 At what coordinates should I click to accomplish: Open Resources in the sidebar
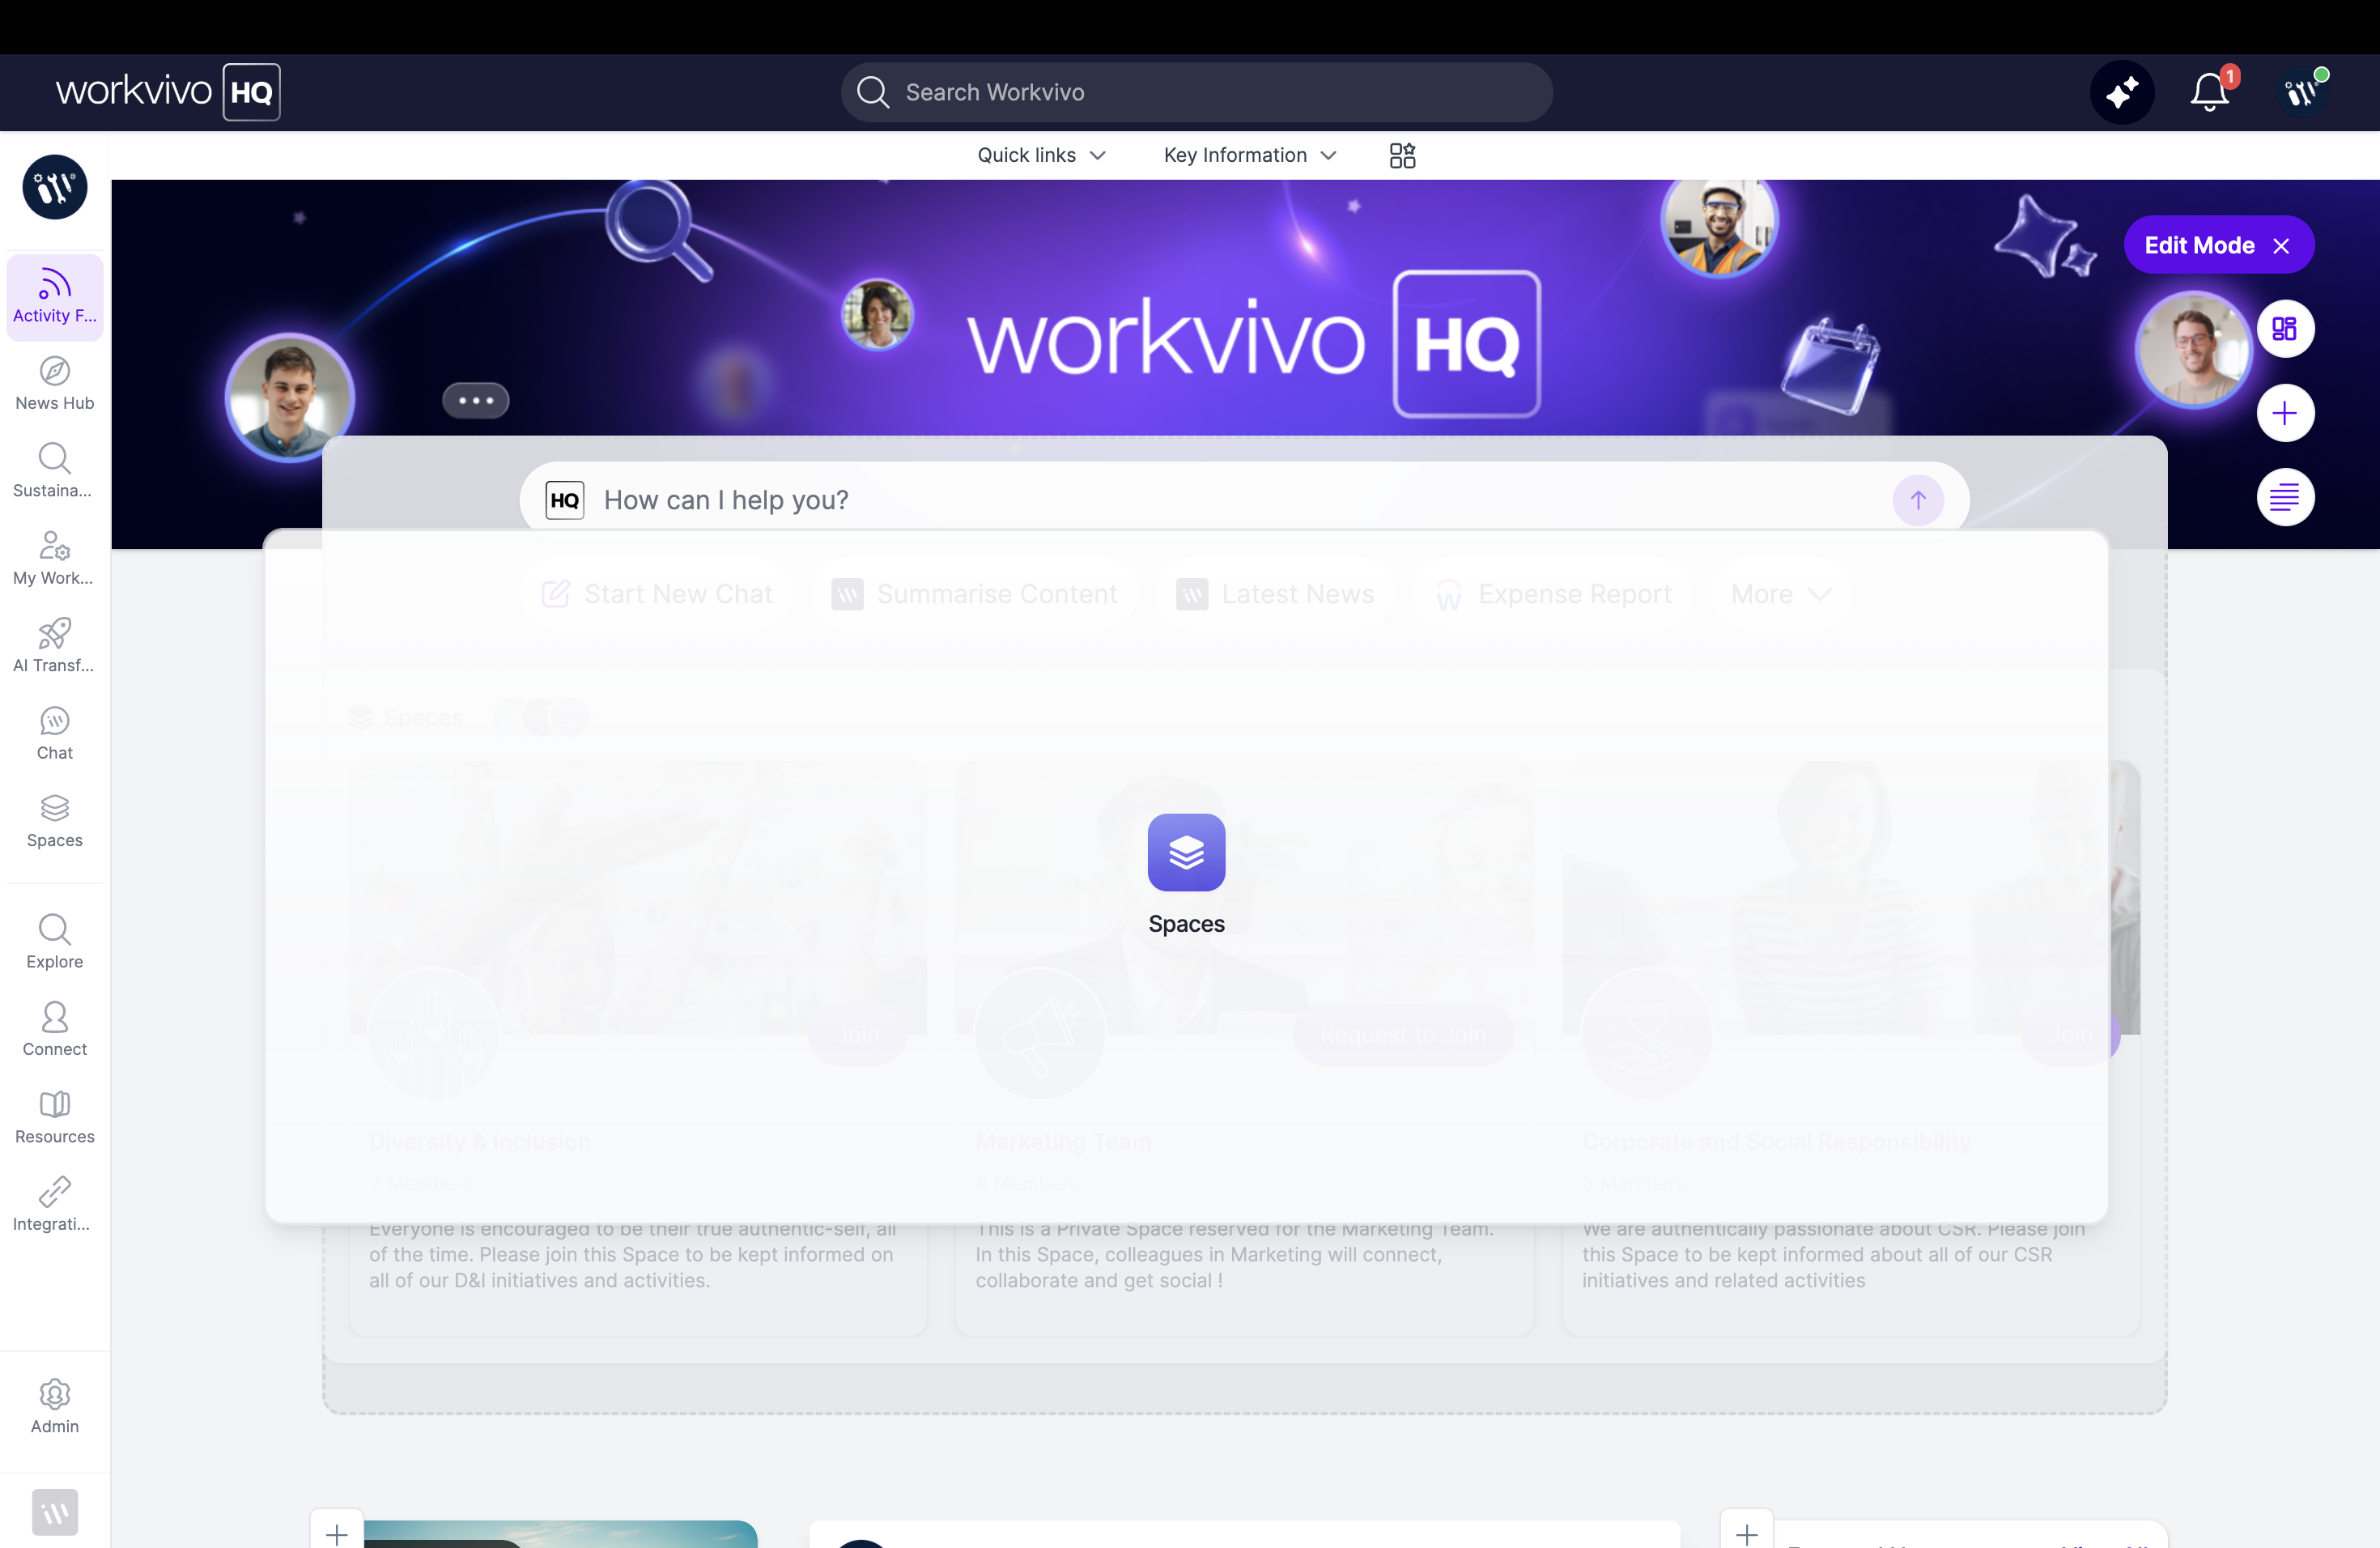(55, 1118)
